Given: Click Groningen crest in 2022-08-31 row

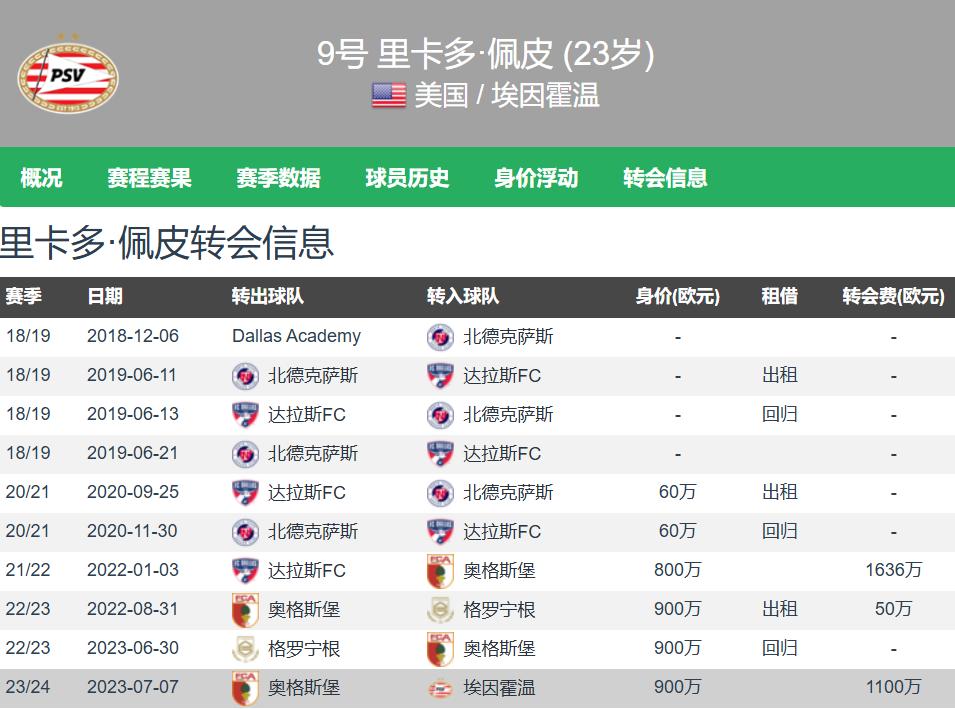Looking at the screenshot, I should [440, 610].
